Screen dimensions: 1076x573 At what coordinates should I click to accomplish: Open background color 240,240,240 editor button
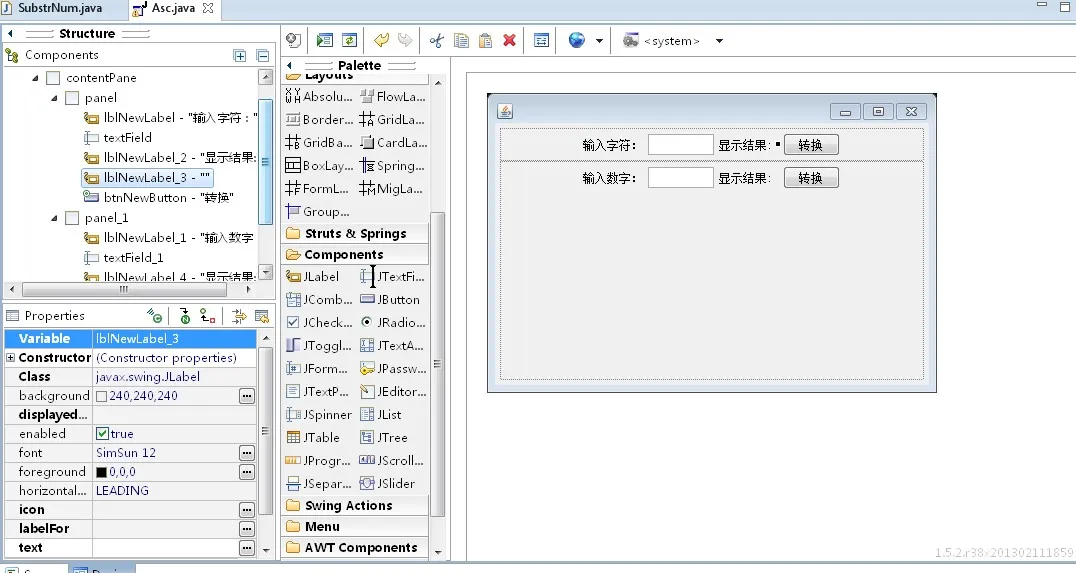click(246, 396)
